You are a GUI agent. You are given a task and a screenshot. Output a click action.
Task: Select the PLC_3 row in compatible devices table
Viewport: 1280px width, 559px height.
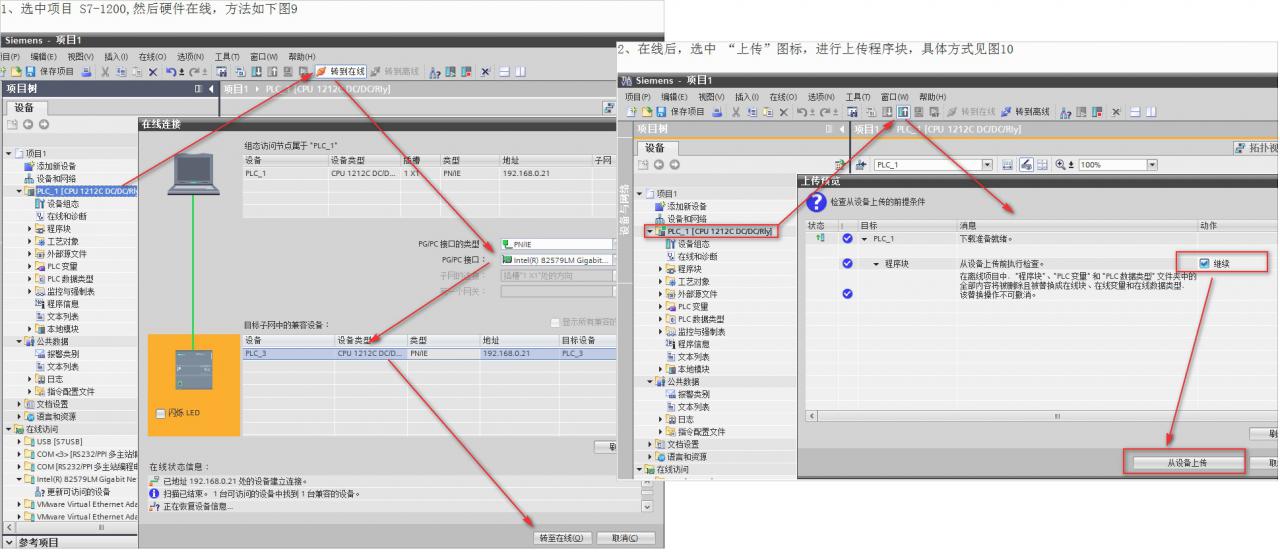(430, 353)
